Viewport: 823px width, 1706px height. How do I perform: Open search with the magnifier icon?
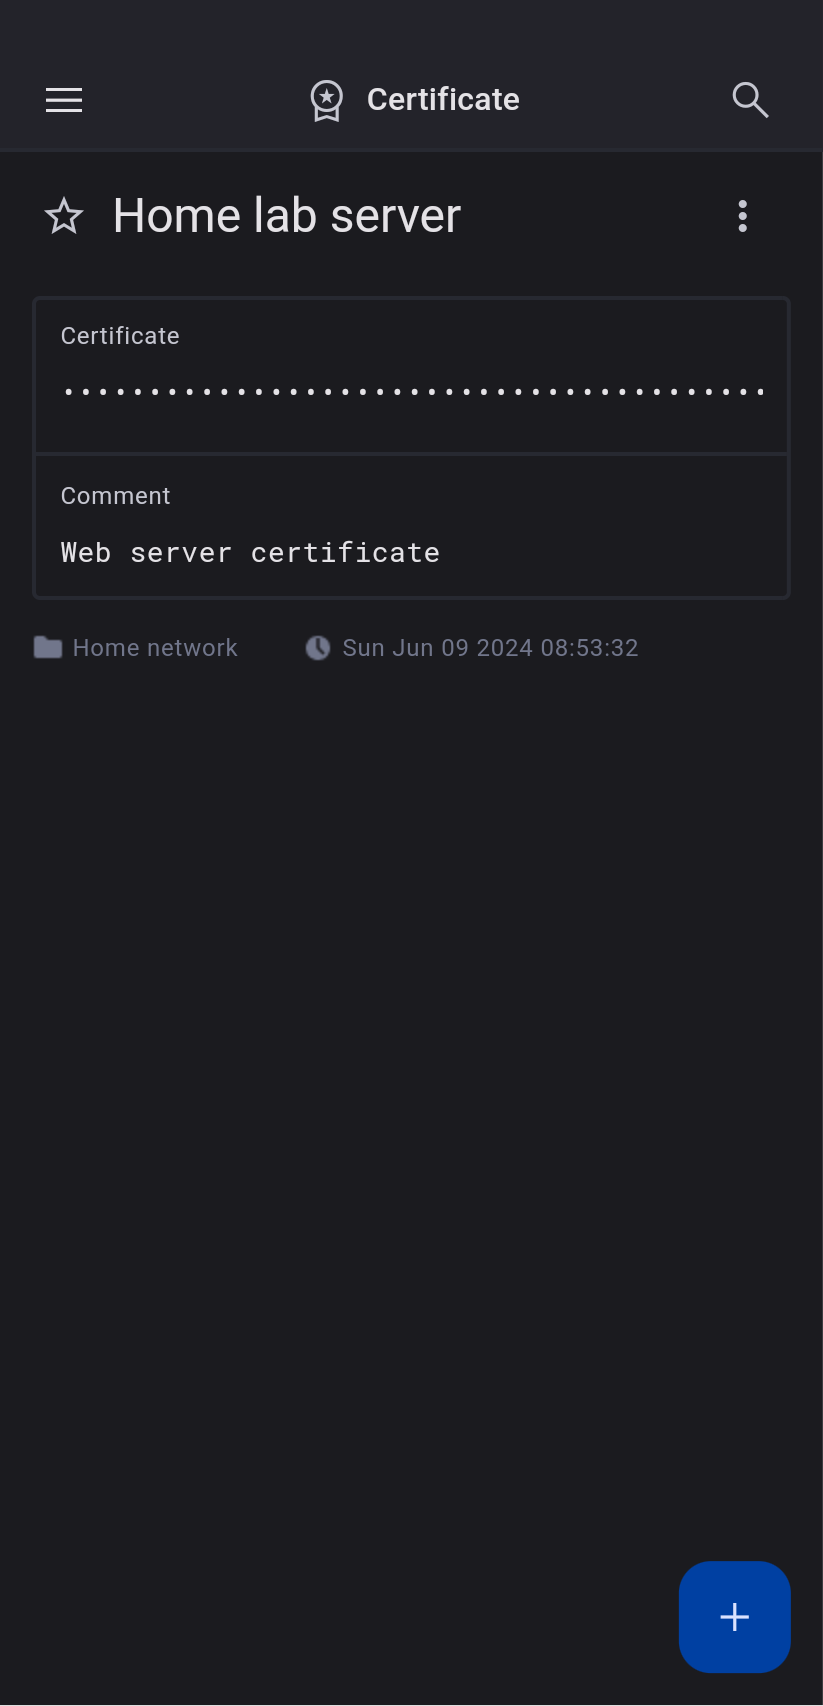tap(749, 100)
